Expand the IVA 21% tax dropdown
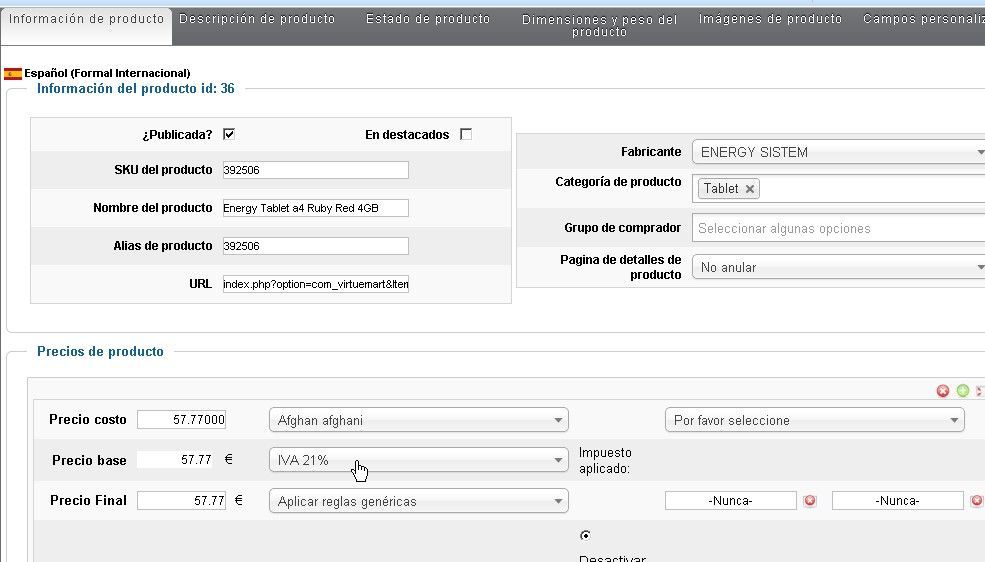Screen dimensions: 985x562 tap(418, 460)
